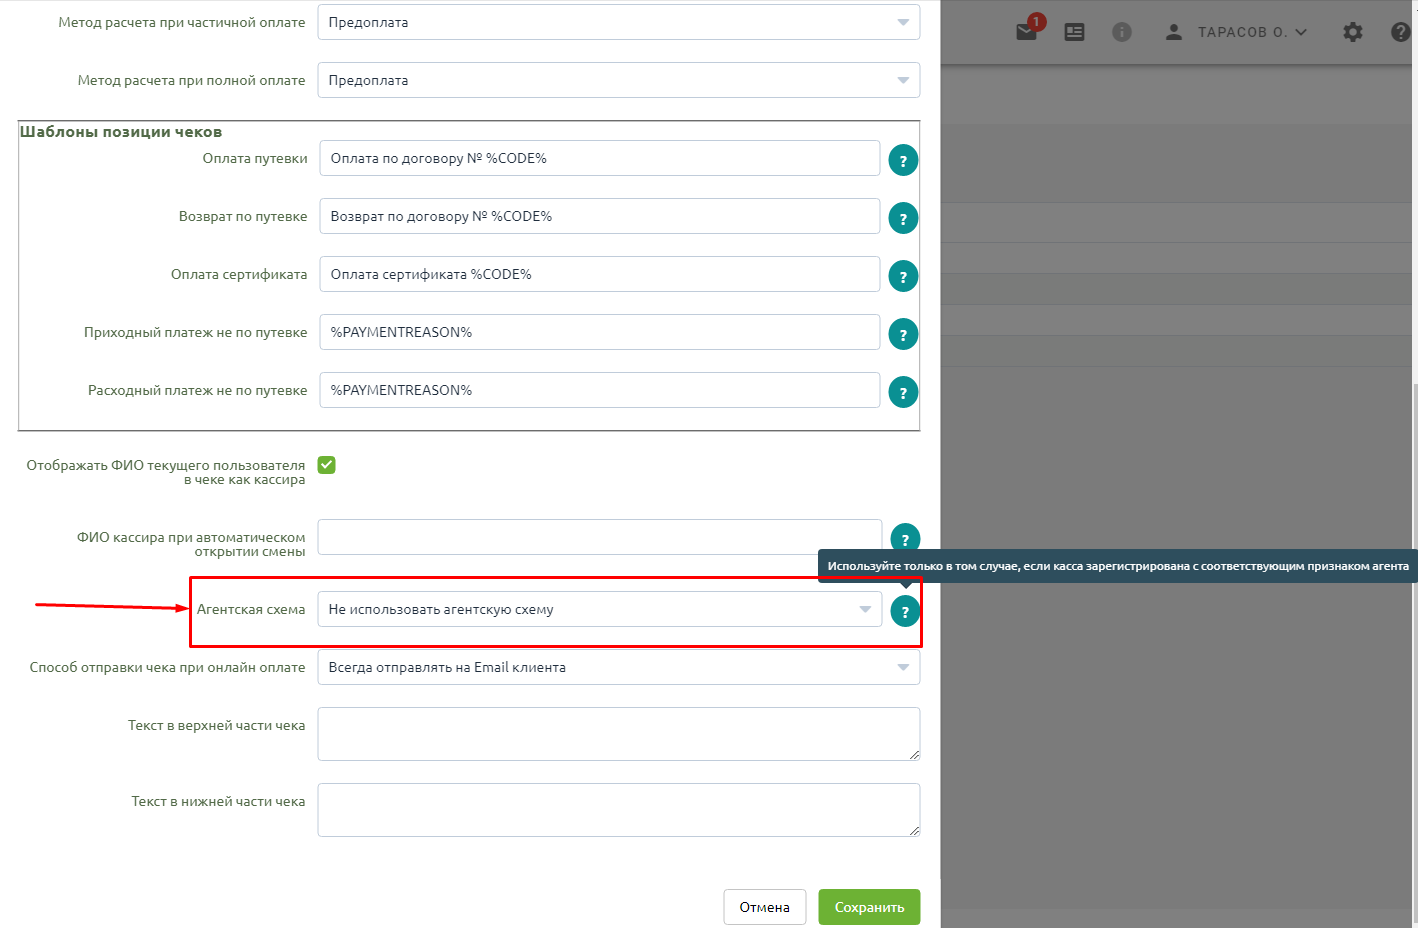Show help for Оплата сертификата template
1418x928 pixels.
[x=903, y=276]
